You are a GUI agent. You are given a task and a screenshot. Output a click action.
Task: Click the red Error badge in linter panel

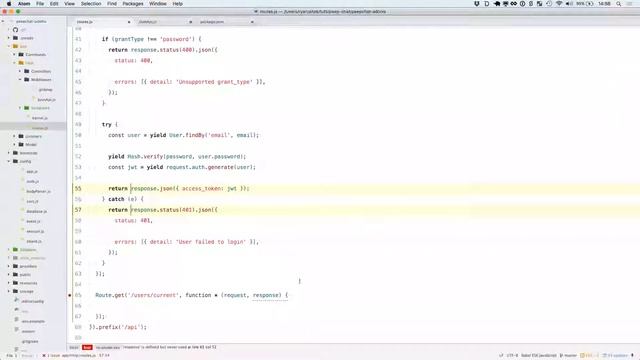click(87, 347)
